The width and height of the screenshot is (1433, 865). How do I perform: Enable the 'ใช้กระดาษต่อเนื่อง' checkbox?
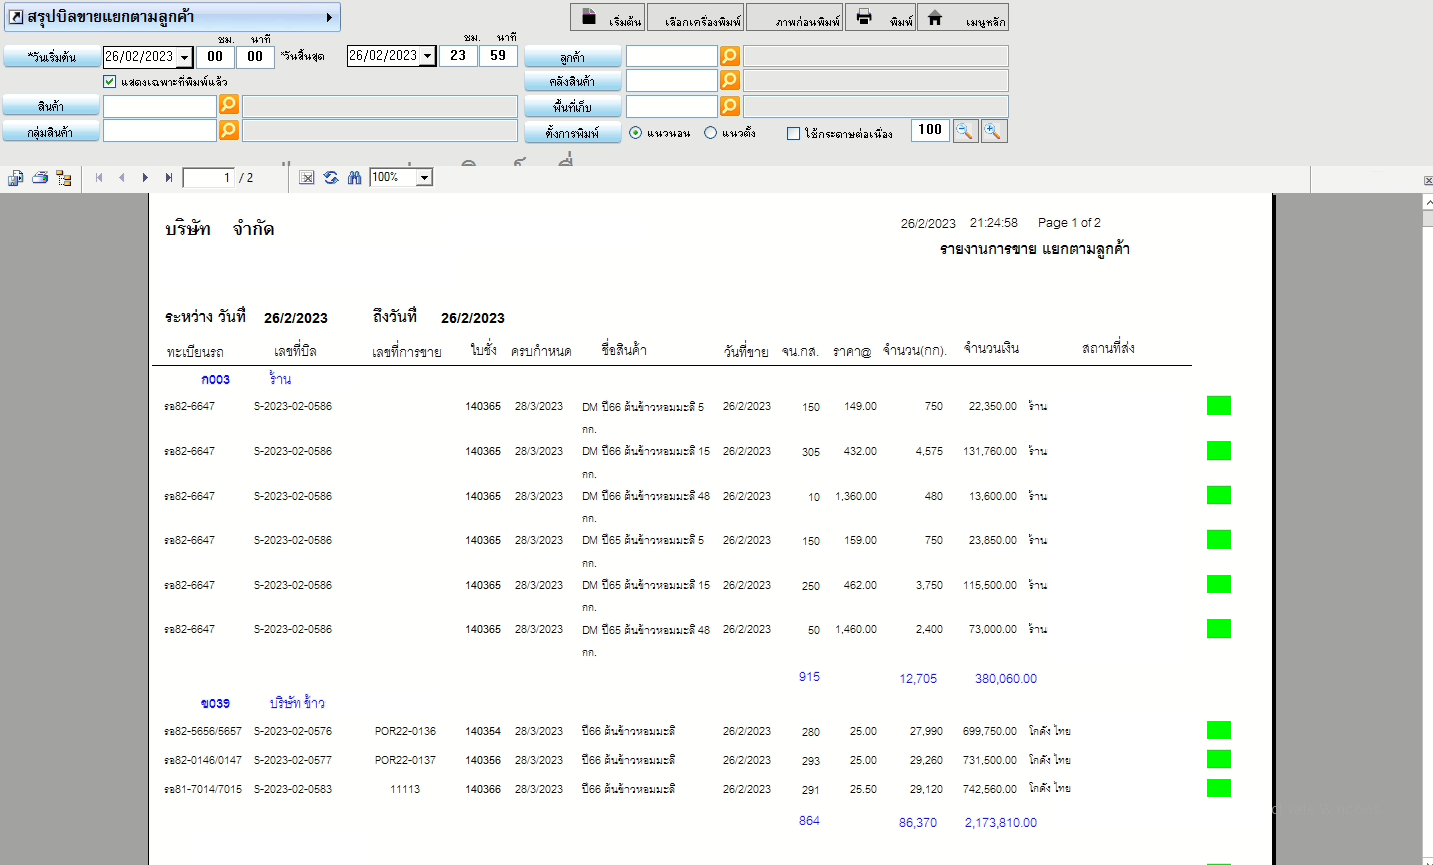[x=794, y=133]
